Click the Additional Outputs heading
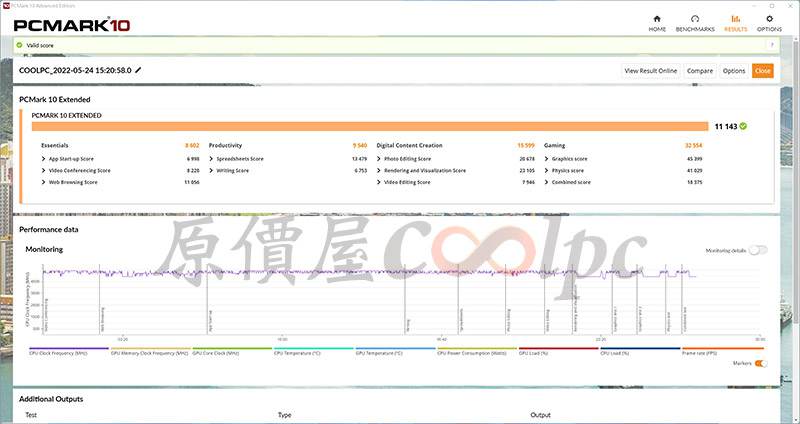 (51, 399)
